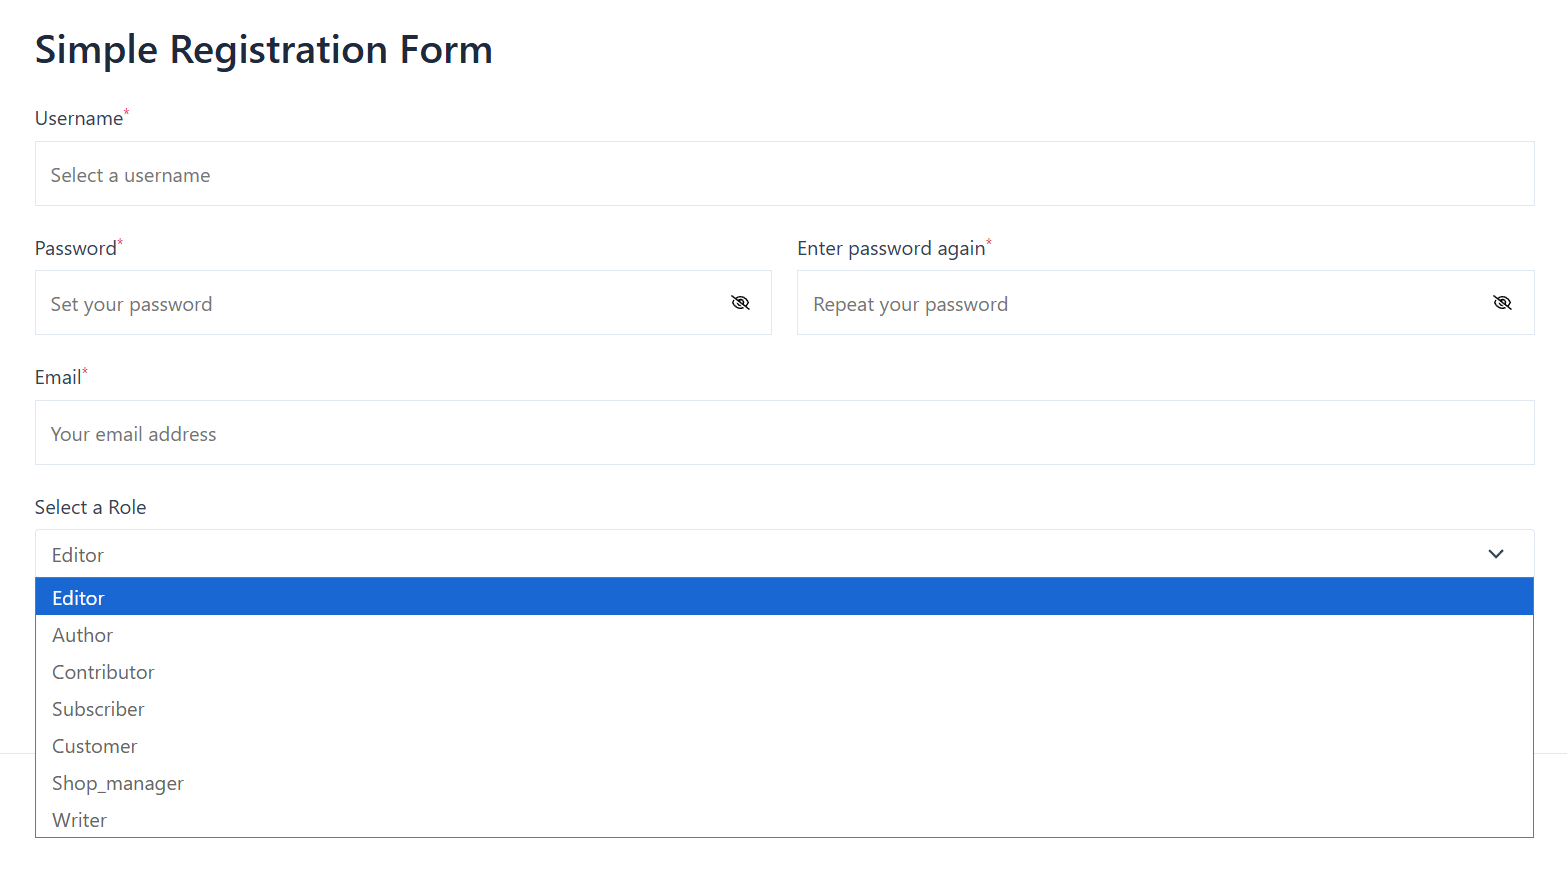Image resolution: width=1567 pixels, height=869 pixels.
Task: Click the Role combo box showing Editor
Action: pyautogui.click(x=760, y=554)
